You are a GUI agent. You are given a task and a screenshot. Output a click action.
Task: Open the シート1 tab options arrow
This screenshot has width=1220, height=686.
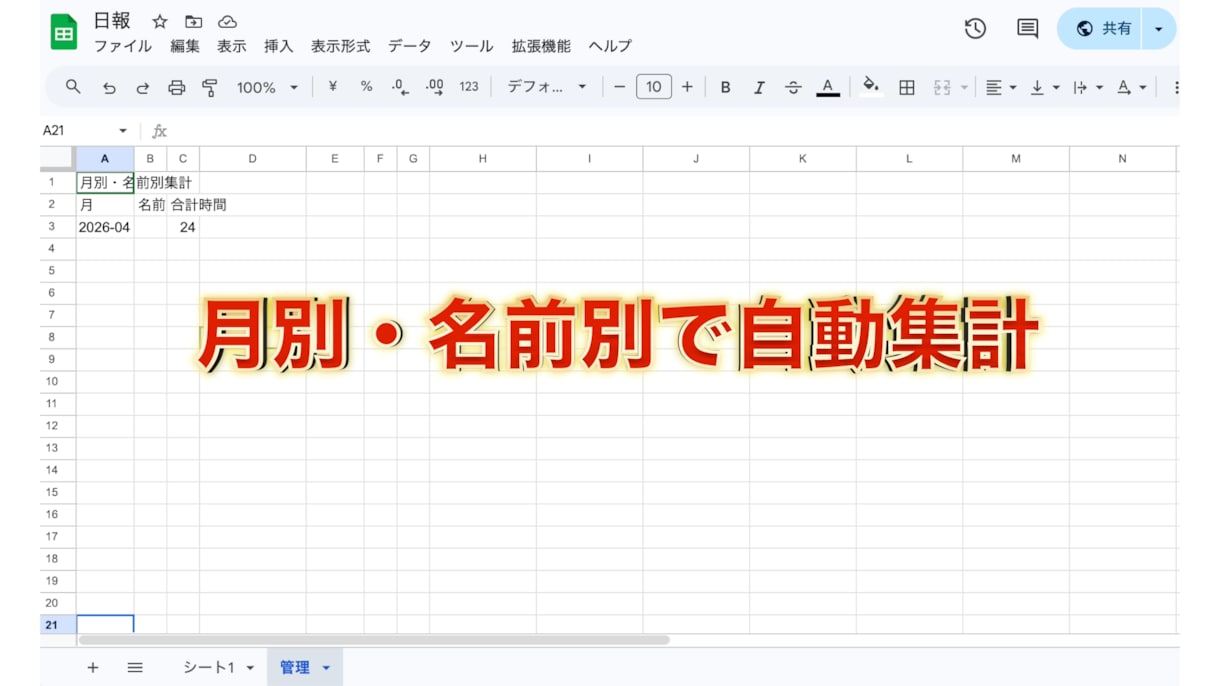(250, 668)
